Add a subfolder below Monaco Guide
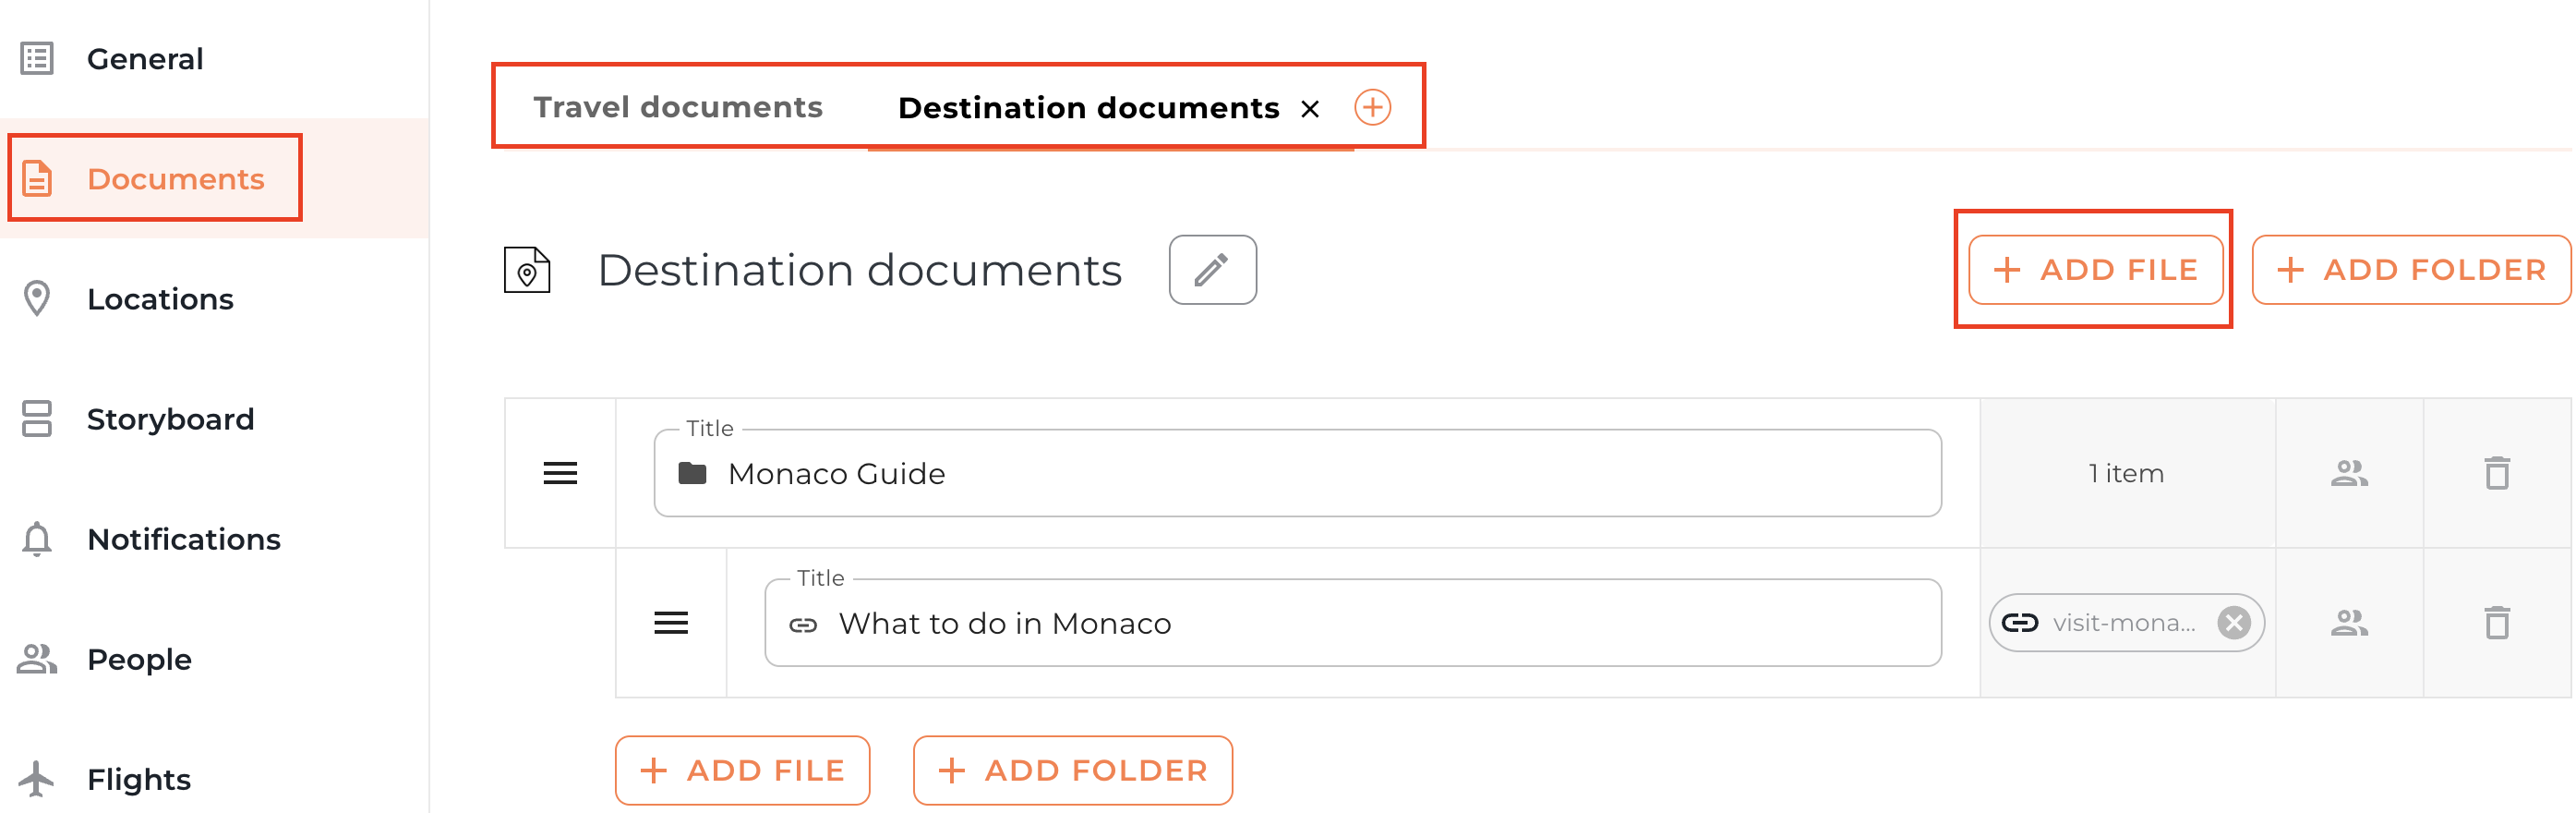The height and width of the screenshot is (813, 2576). click(1072, 770)
